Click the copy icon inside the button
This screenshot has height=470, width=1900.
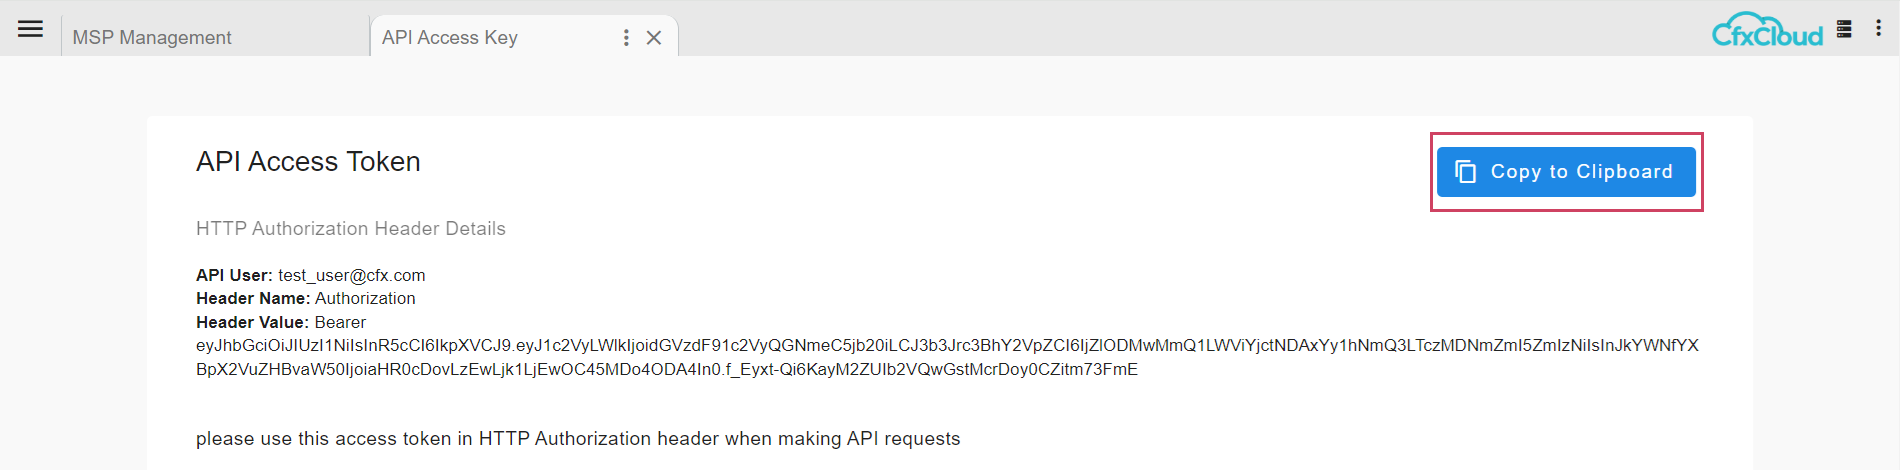coord(1466,172)
